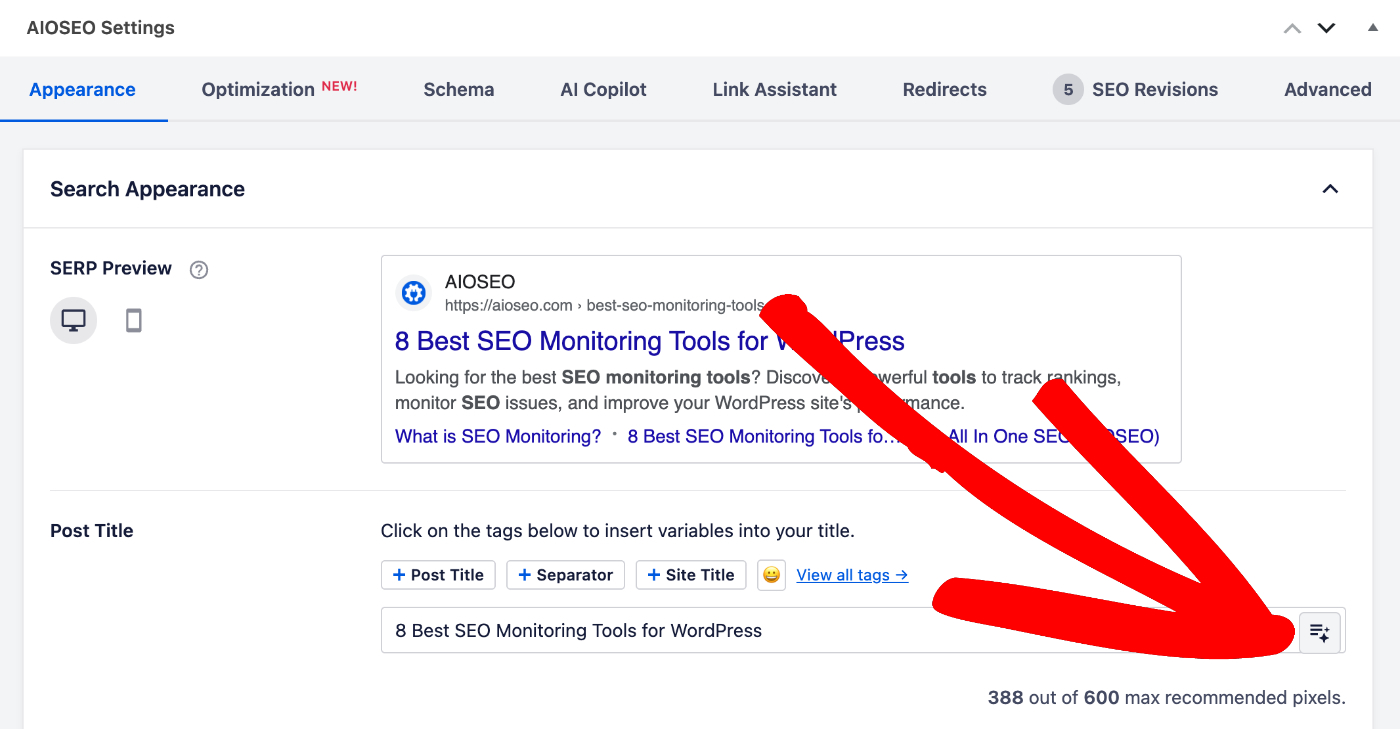
Task: Open the emoji picker button
Action: click(x=771, y=575)
